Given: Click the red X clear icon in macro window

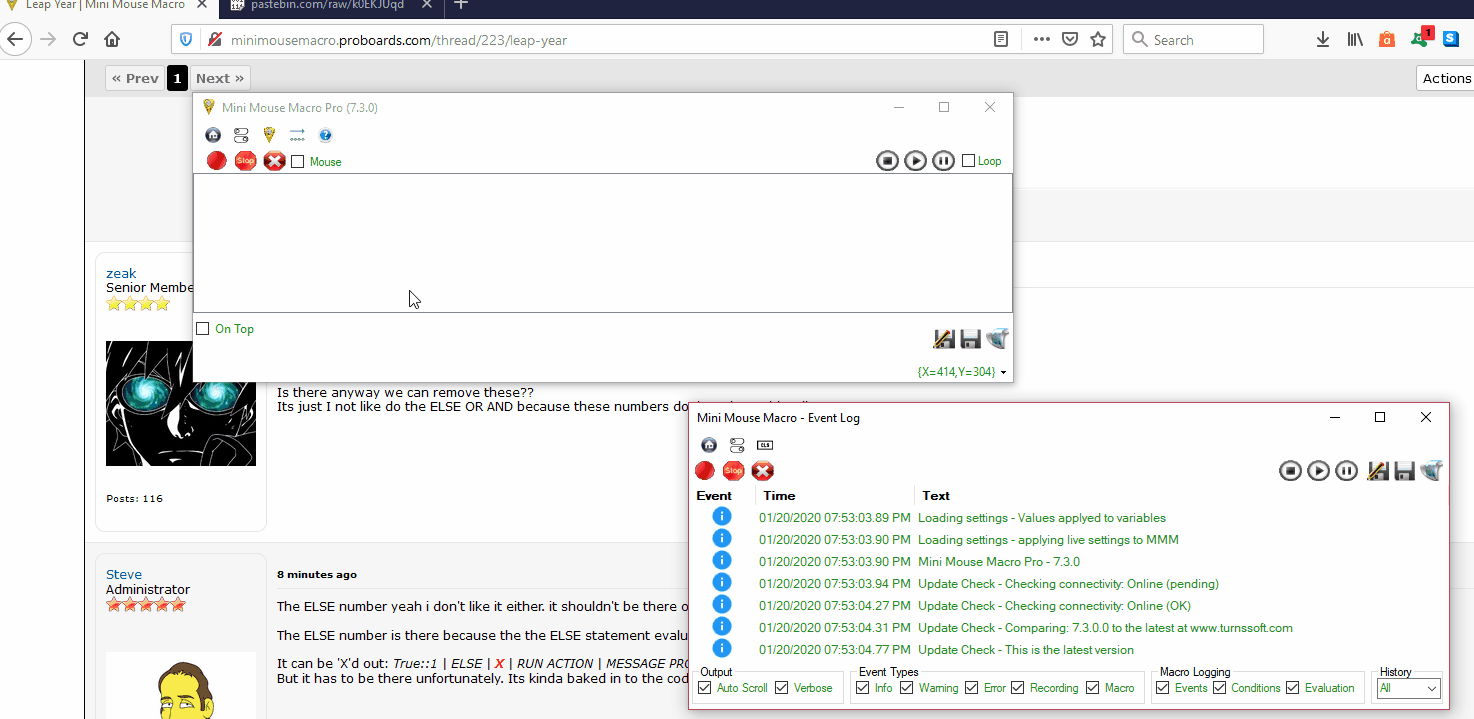Looking at the screenshot, I should click(274, 161).
